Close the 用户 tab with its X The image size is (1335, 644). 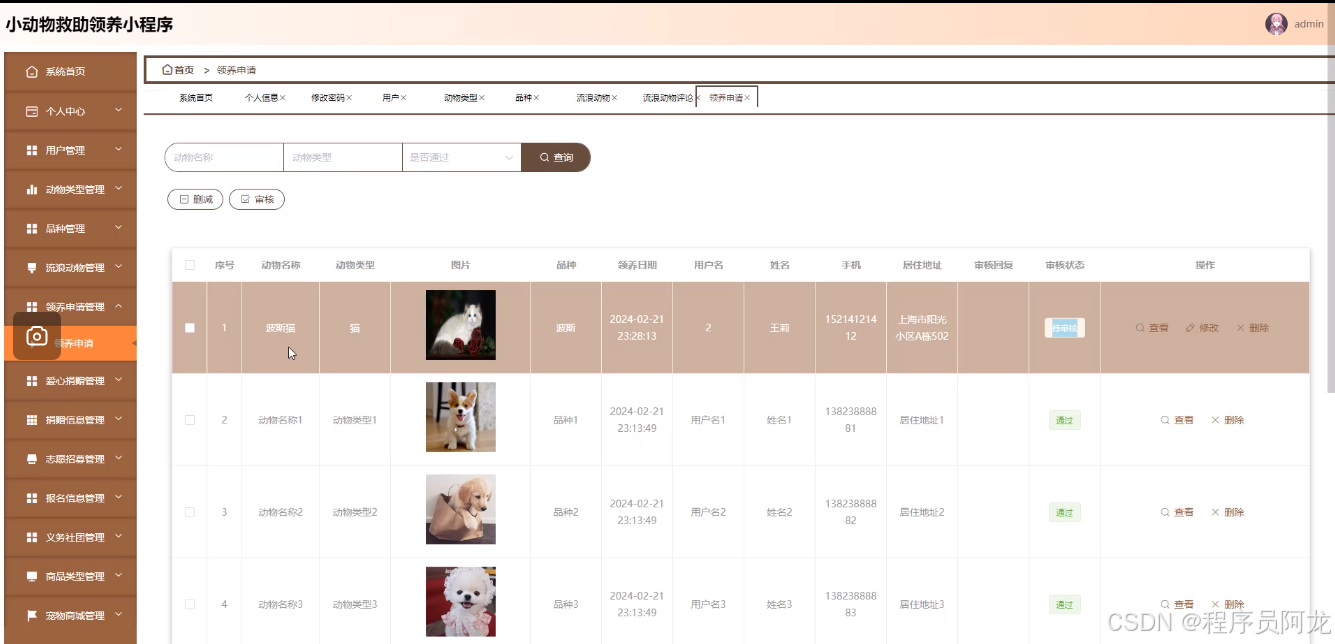pos(404,98)
